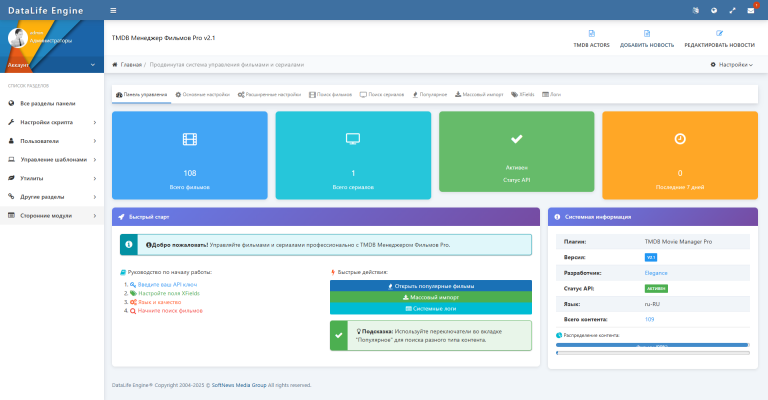Screen dimensions: 768x400
Task: Open messages via the envelope icon
Action: tap(751, 10)
